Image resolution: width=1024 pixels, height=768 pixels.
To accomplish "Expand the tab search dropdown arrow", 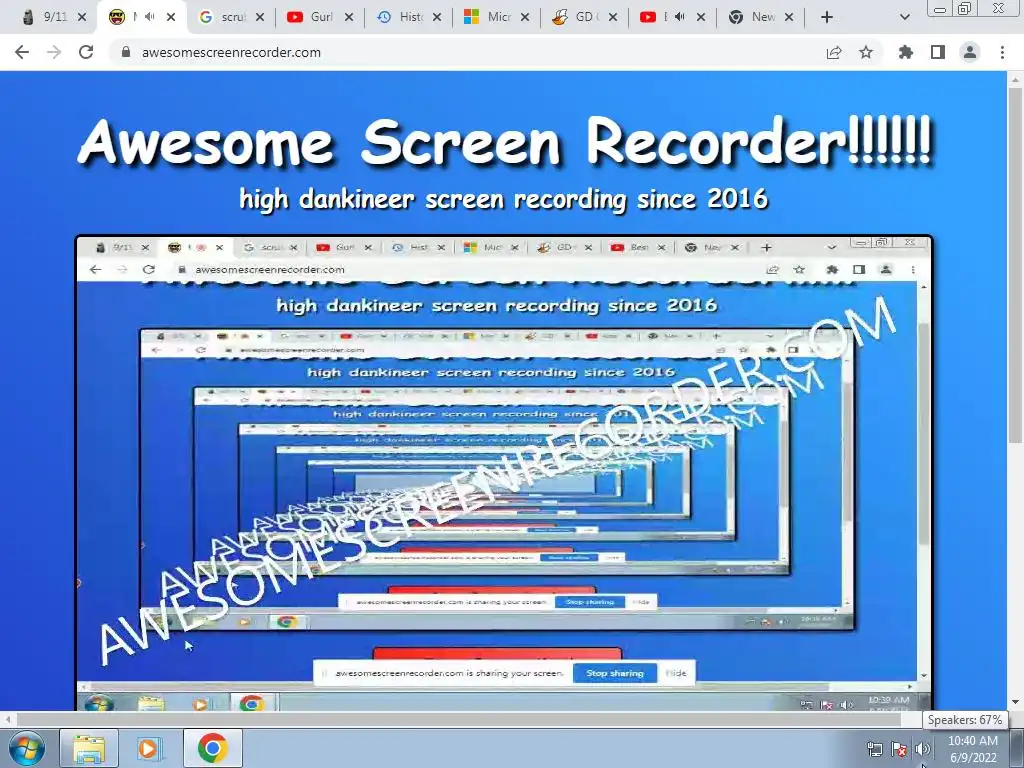I will click(904, 17).
